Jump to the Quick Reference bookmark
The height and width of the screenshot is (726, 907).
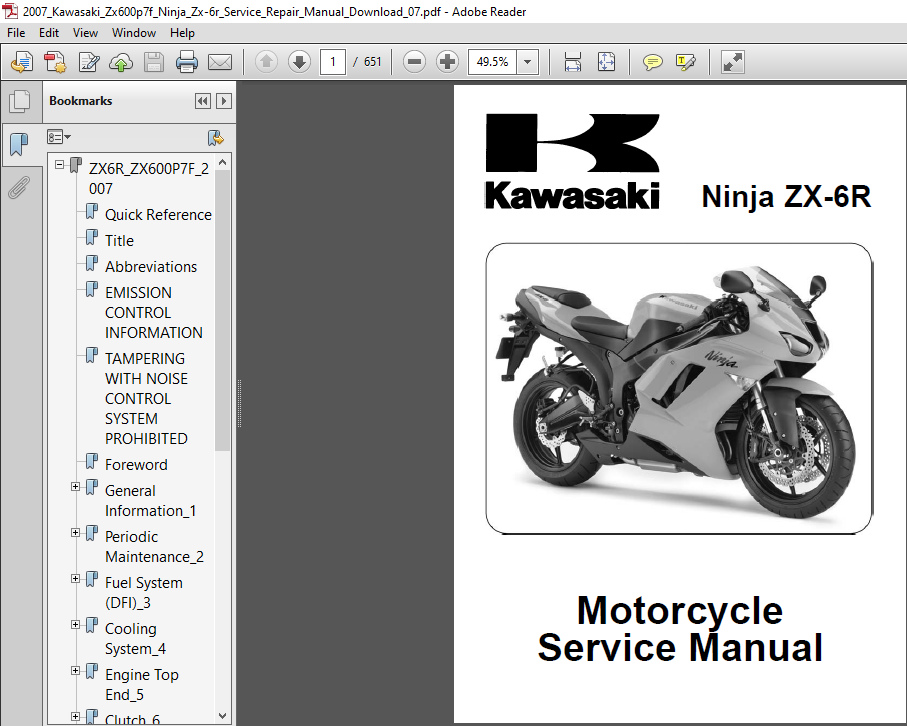pyautogui.click(x=158, y=215)
